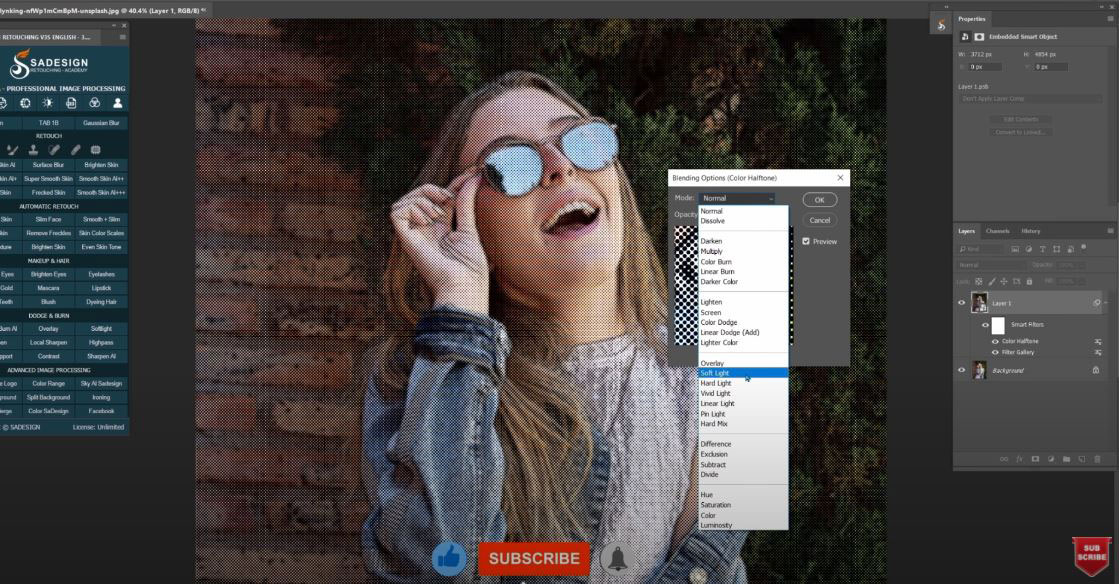Image resolution: width=1119 pixels, height=584 pixels.
Task: Toggle visibility of the Background layer
Action: [963, 370]
